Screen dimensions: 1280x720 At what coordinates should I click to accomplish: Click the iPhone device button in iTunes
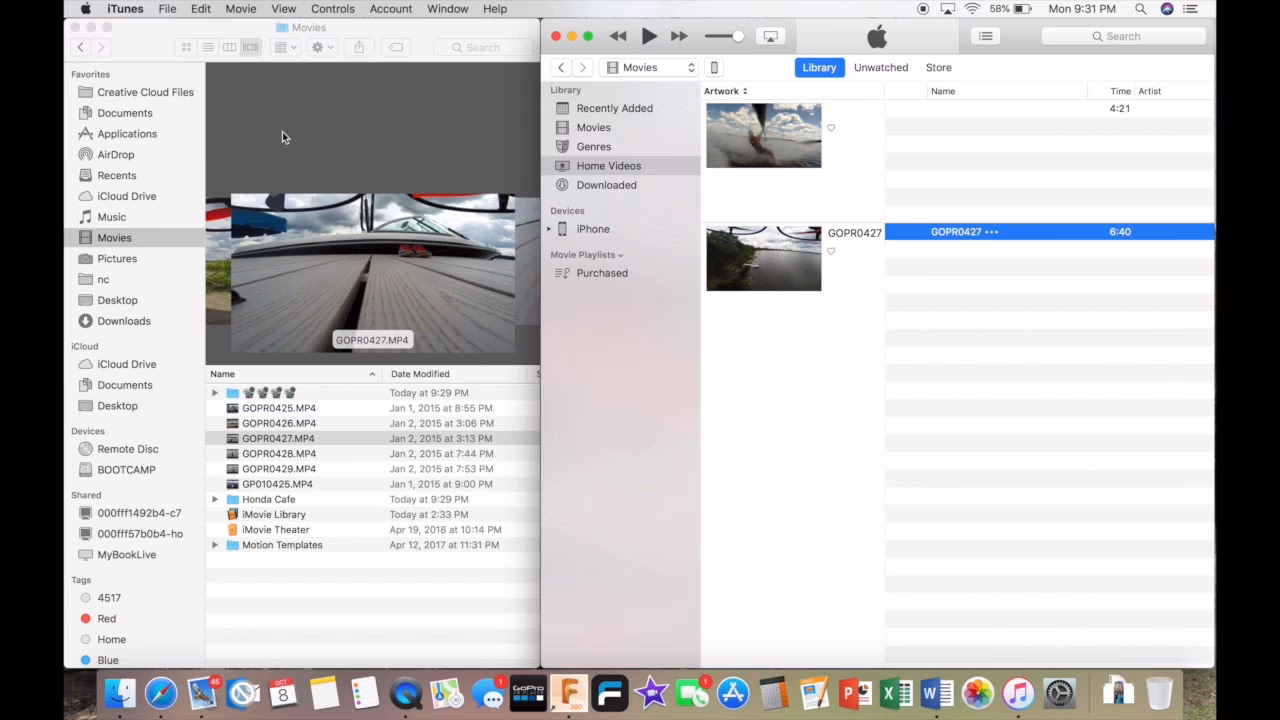click(714, 67)
